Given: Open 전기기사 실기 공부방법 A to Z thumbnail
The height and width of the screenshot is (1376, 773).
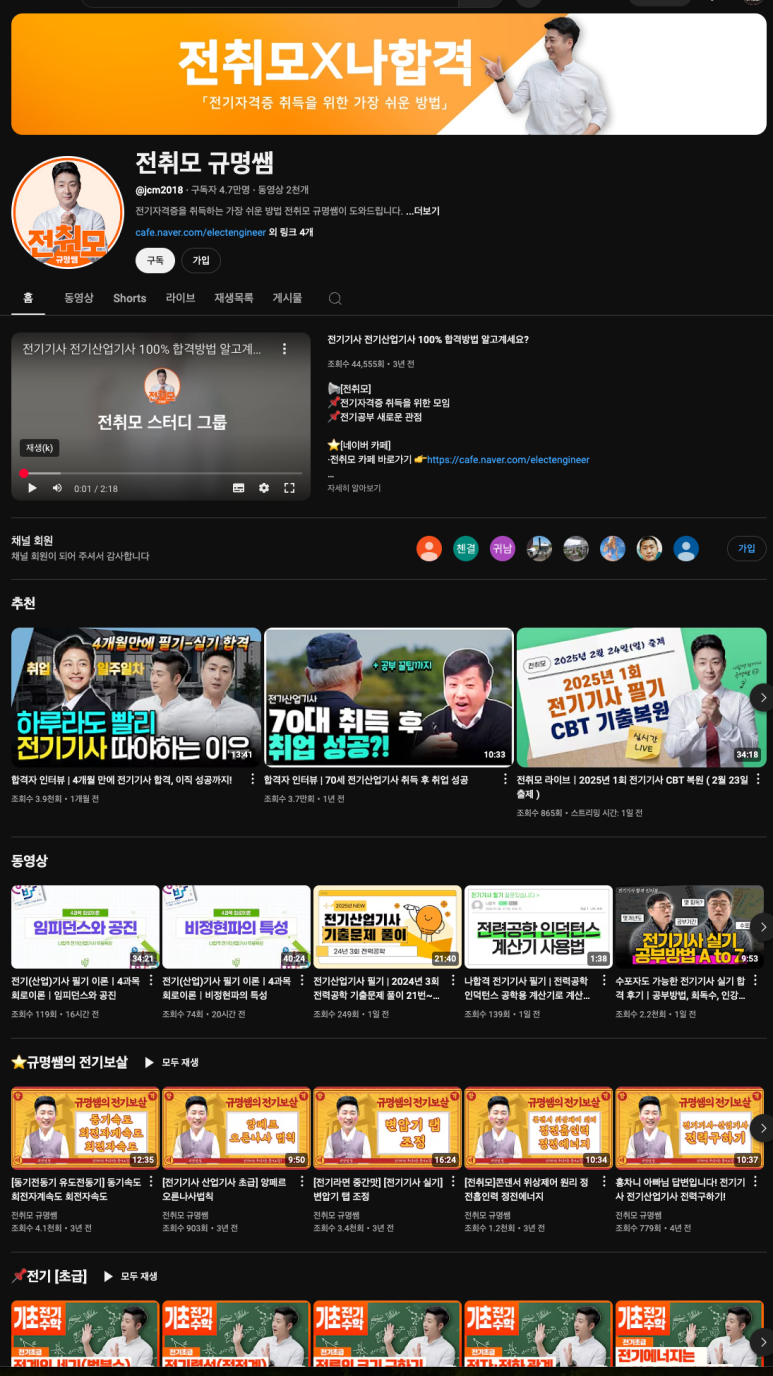Looking at the screenshot, I should pos(689,927).
